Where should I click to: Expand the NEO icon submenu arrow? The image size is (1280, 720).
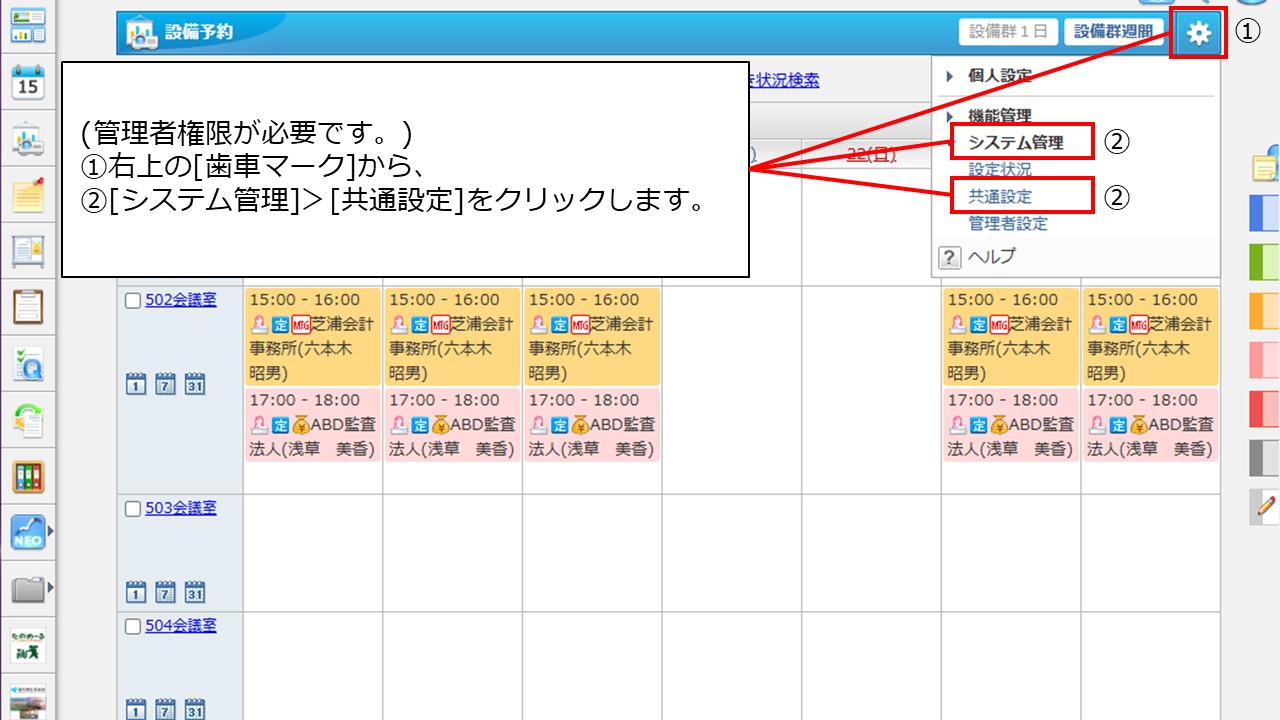tap(50, 532)
